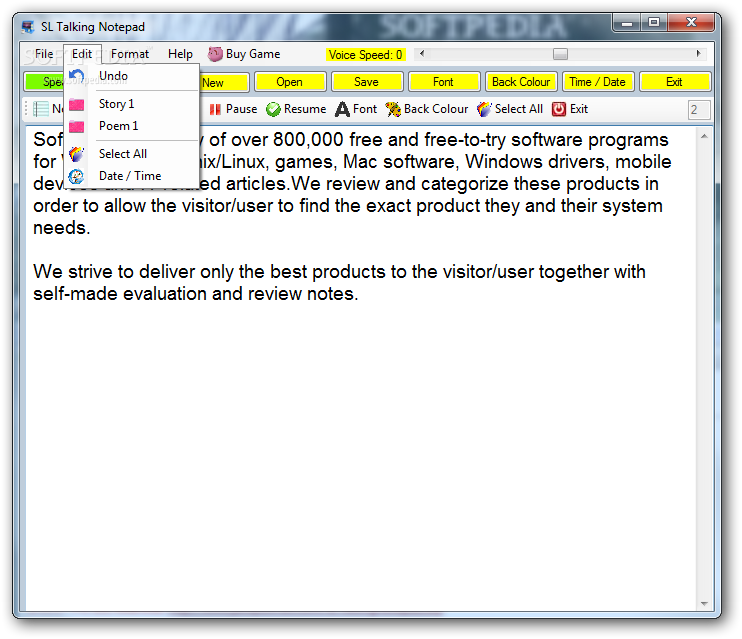Click the toolbar Select All icon
742x639 pixels.
click(484, 109)
